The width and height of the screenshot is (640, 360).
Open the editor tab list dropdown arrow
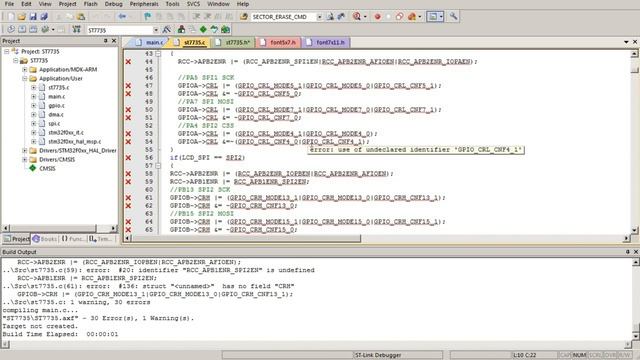(x=626, y=42)
